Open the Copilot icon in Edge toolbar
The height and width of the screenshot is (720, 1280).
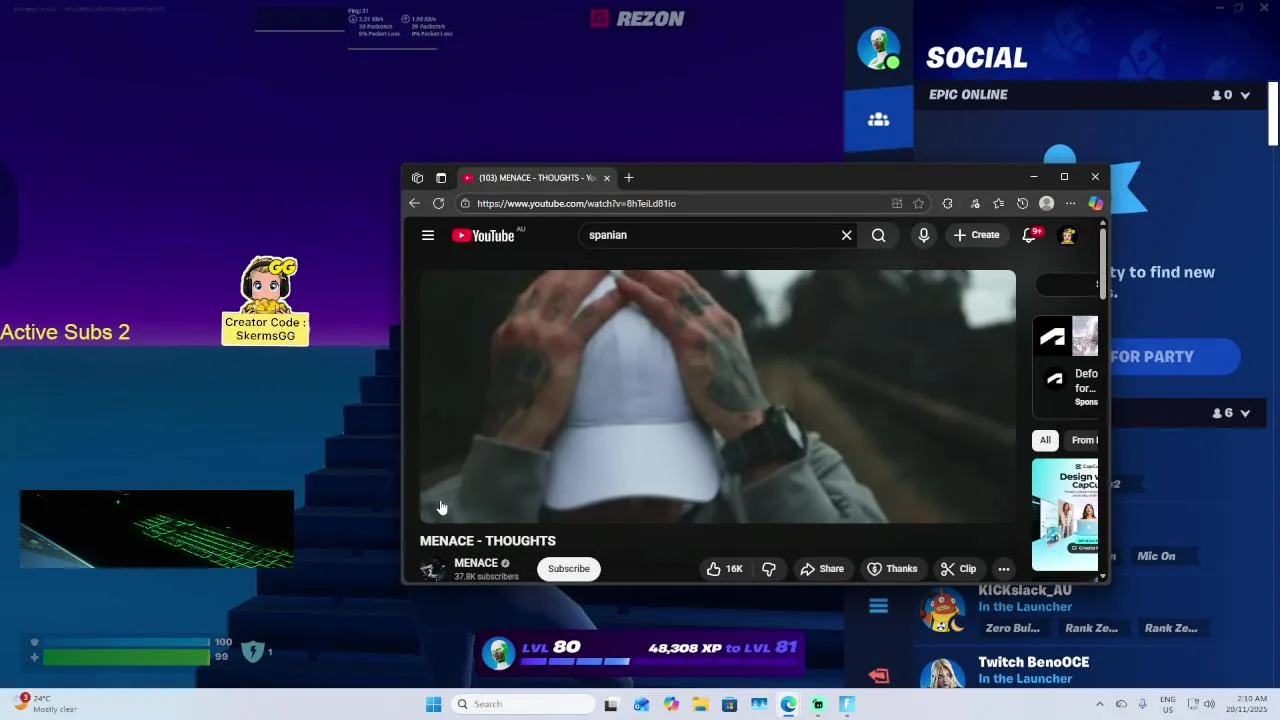tap(1096, 203)
